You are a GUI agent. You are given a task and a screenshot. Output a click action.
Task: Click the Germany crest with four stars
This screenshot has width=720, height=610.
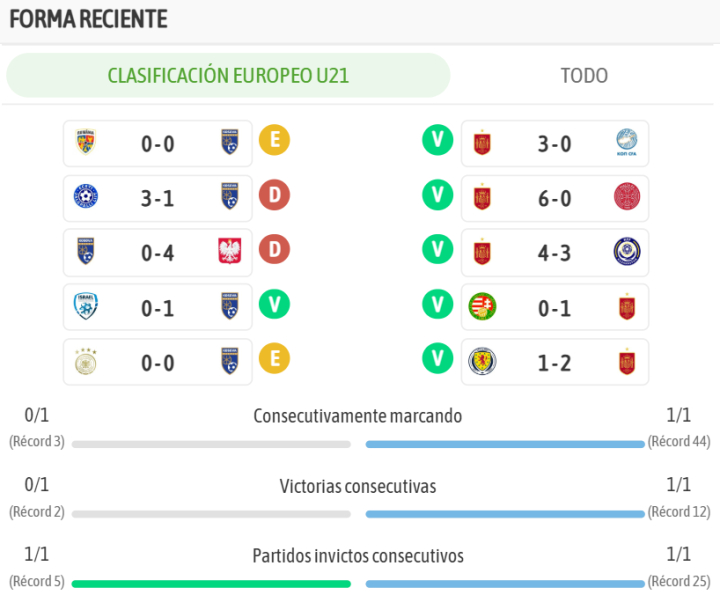(x=86, y=362)
